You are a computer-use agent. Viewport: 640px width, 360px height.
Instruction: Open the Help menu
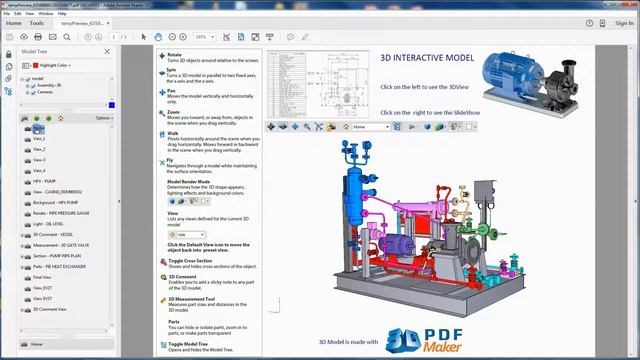(x=62, y=13)
